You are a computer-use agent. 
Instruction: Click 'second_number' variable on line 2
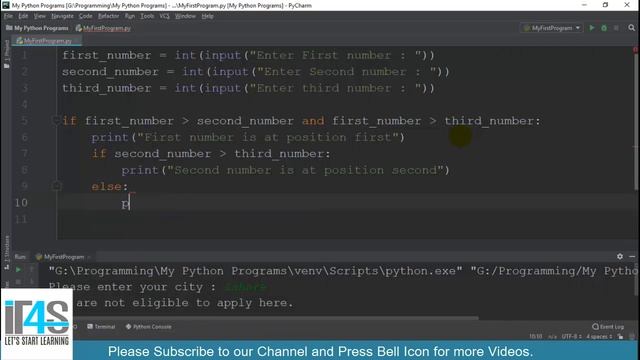(110, 72)
